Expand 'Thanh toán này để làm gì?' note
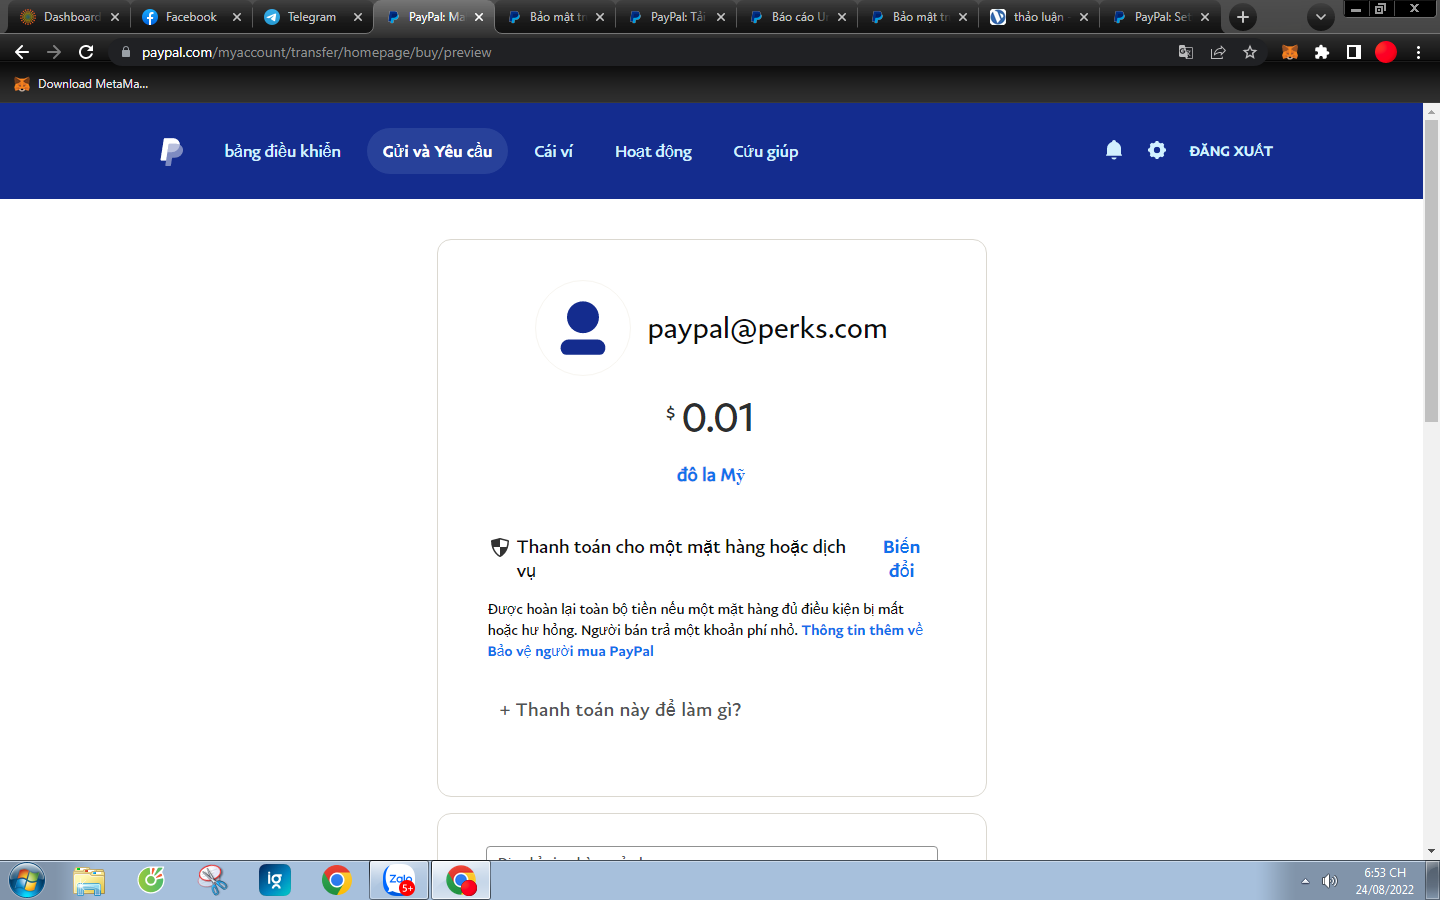1440x900 pixels. 620,710
